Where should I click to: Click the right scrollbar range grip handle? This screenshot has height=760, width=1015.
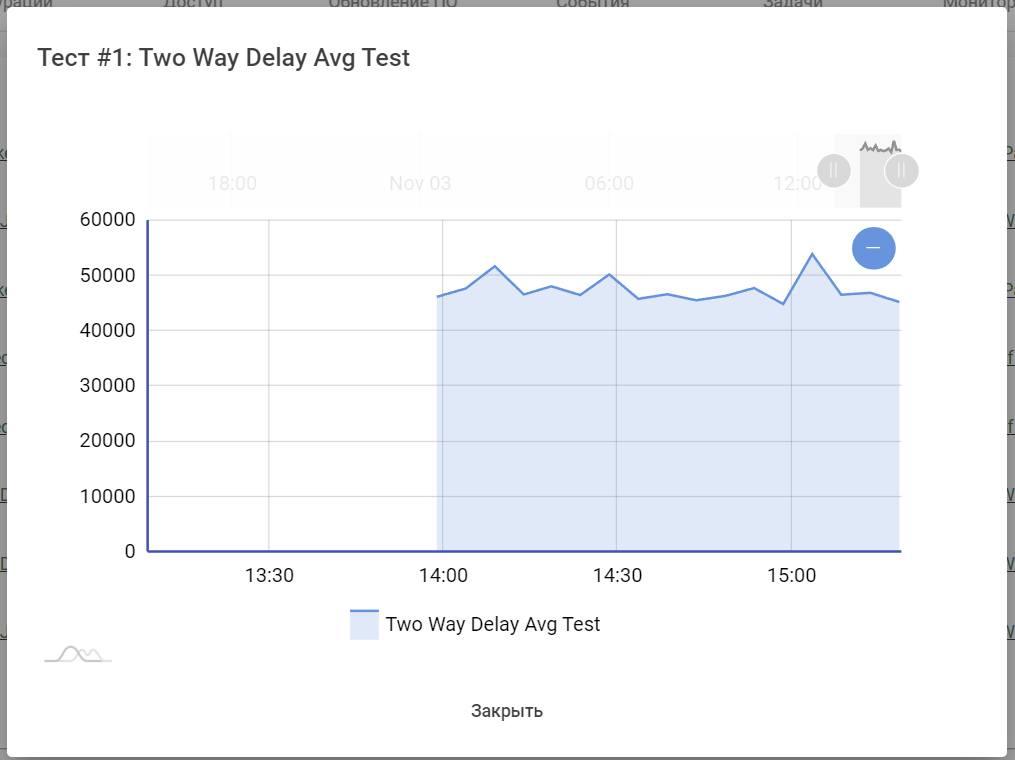[901, 171]
